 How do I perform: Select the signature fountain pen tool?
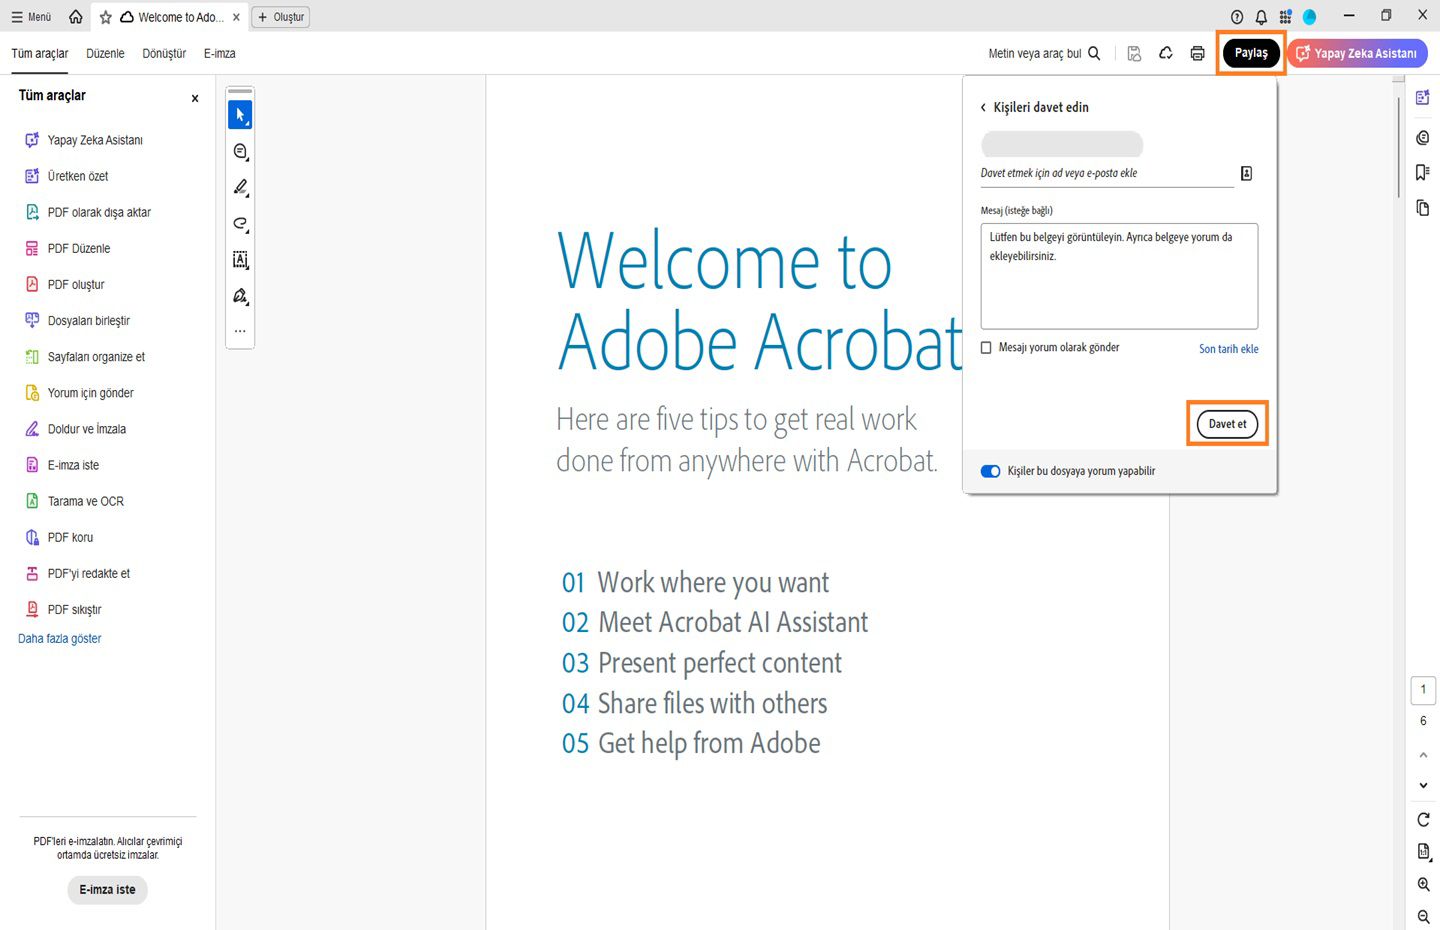point(240,296)
